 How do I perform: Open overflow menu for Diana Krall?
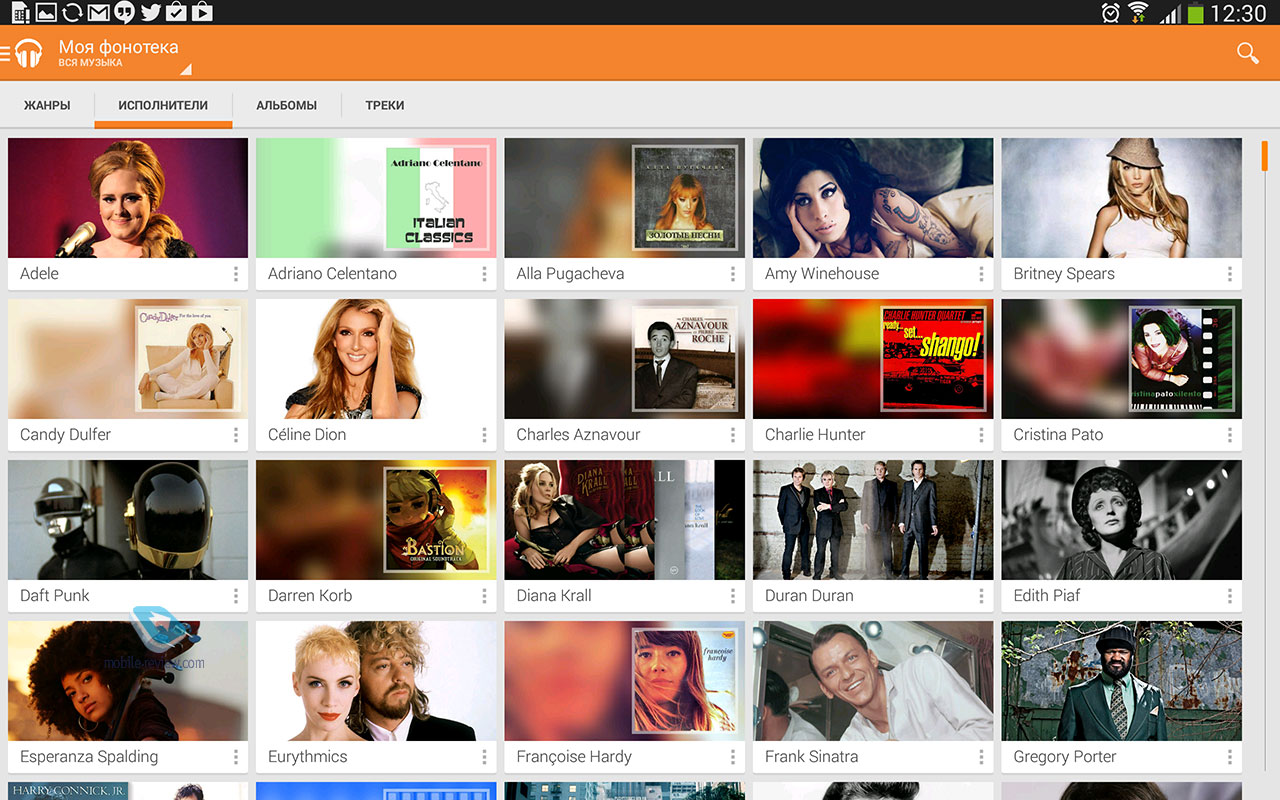[x=733, y=596]
